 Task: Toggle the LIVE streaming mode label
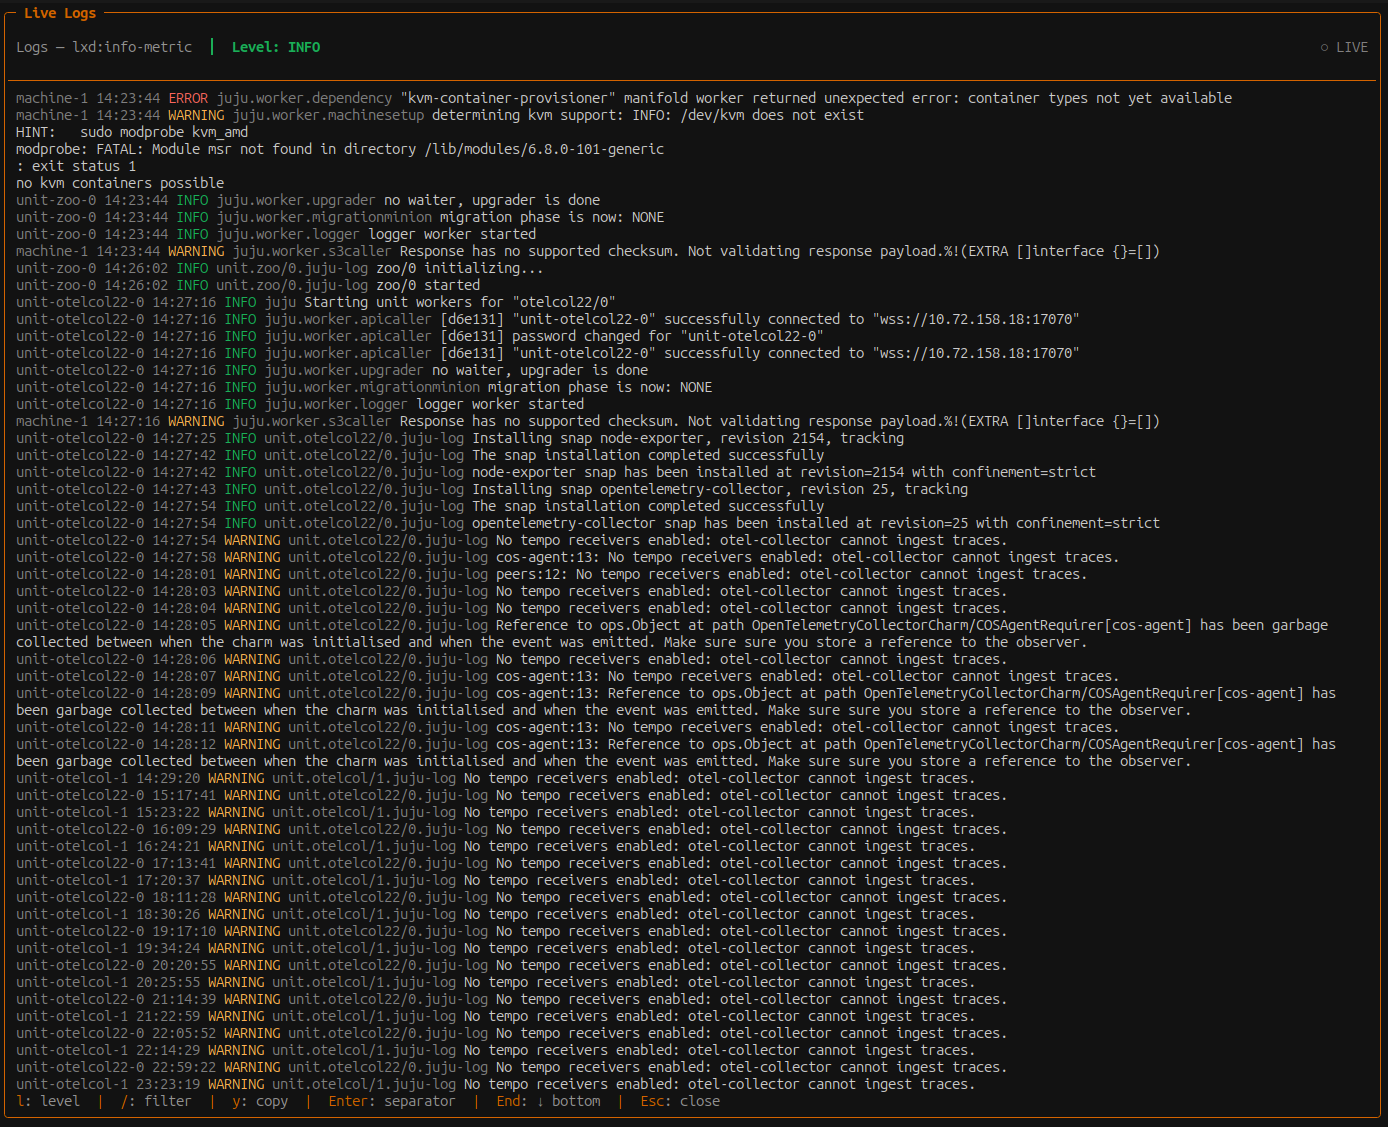tap(1351, 47)
